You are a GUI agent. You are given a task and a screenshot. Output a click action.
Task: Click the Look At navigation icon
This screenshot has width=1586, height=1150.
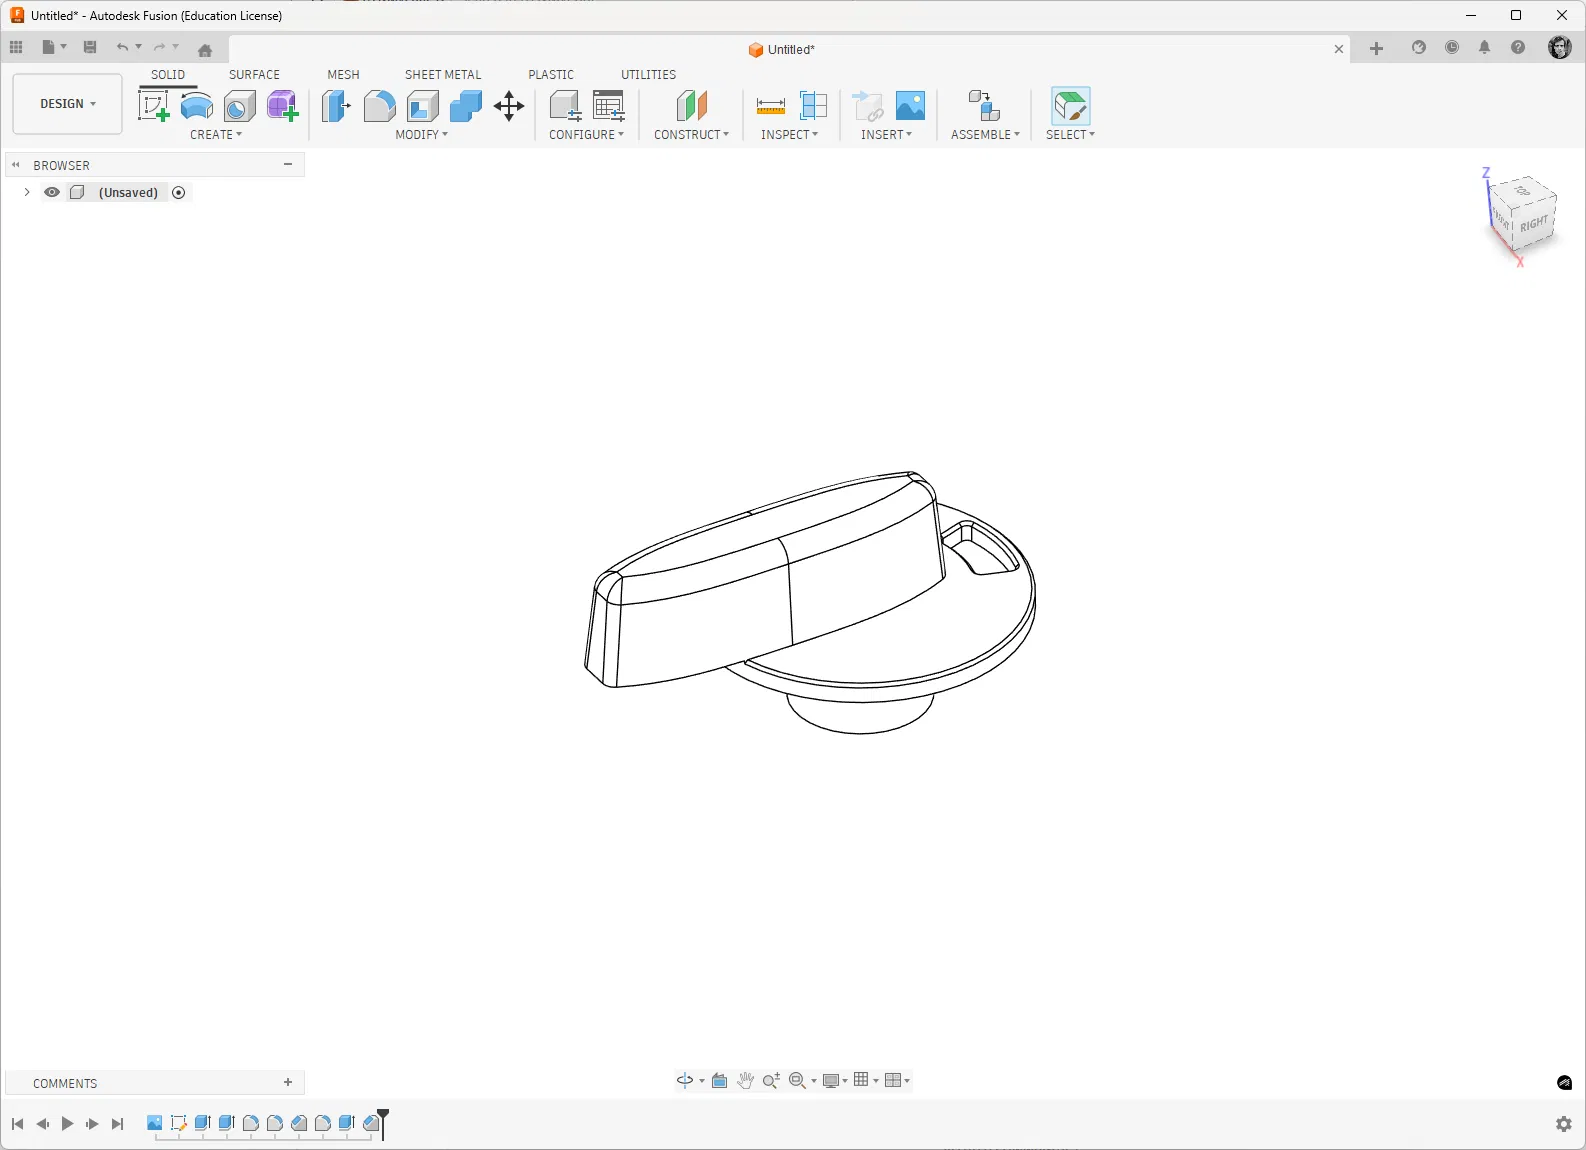pos(719,1080)
